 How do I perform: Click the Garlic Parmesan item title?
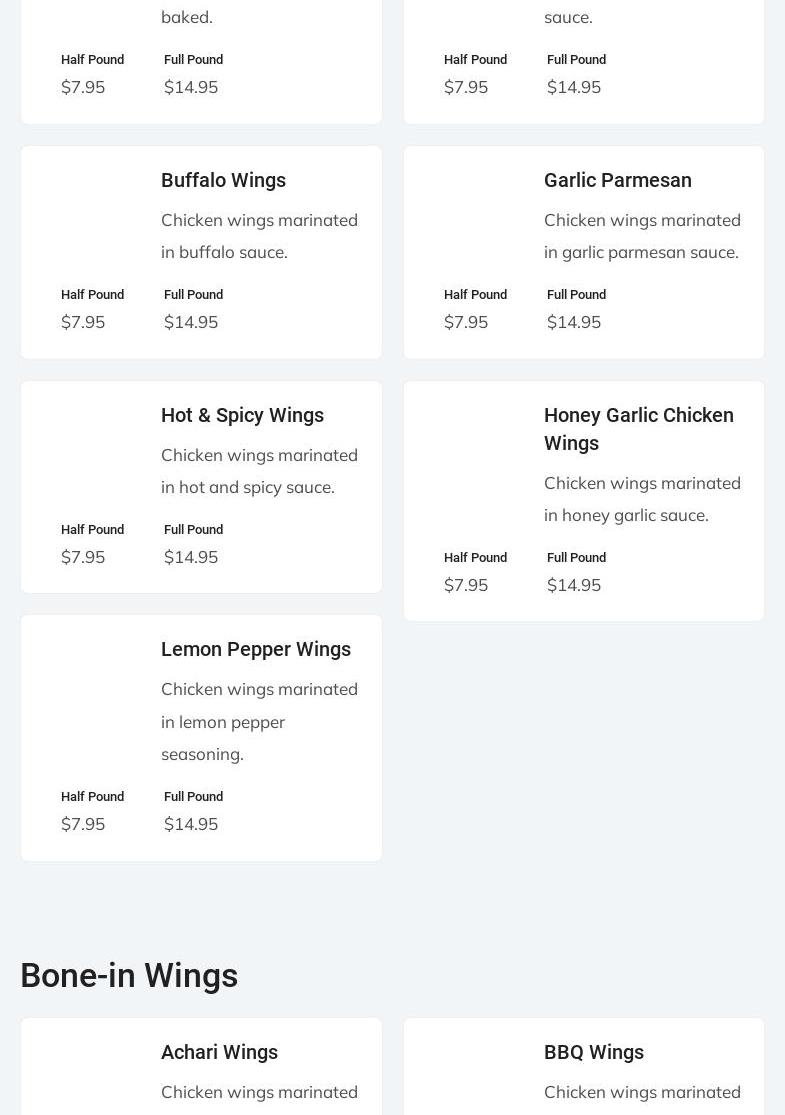(617, 180)
